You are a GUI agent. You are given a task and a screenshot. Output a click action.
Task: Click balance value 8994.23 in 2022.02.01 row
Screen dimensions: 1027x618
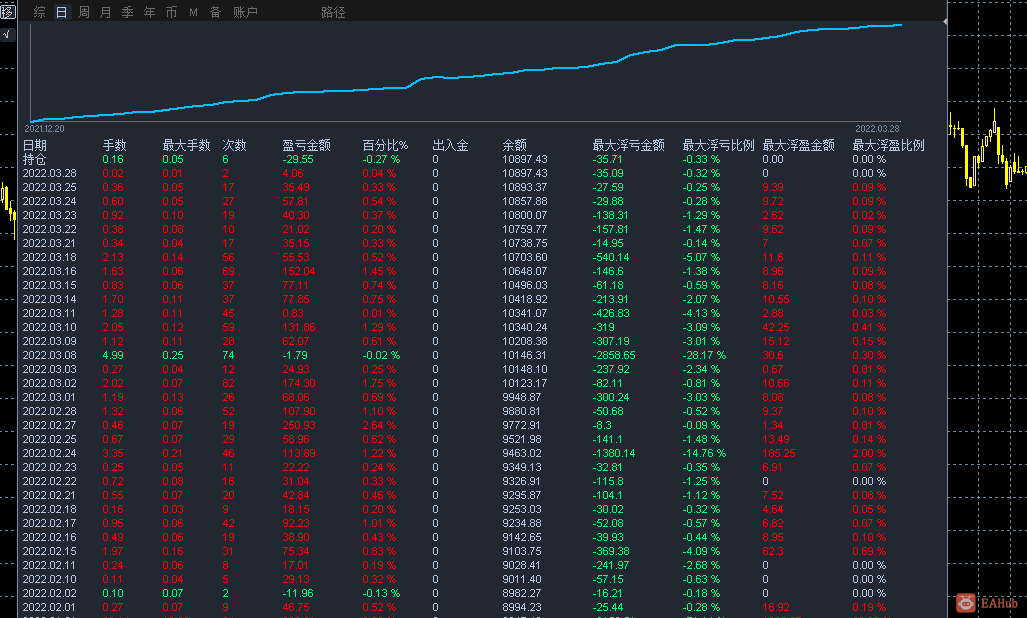tap(522, 608)
